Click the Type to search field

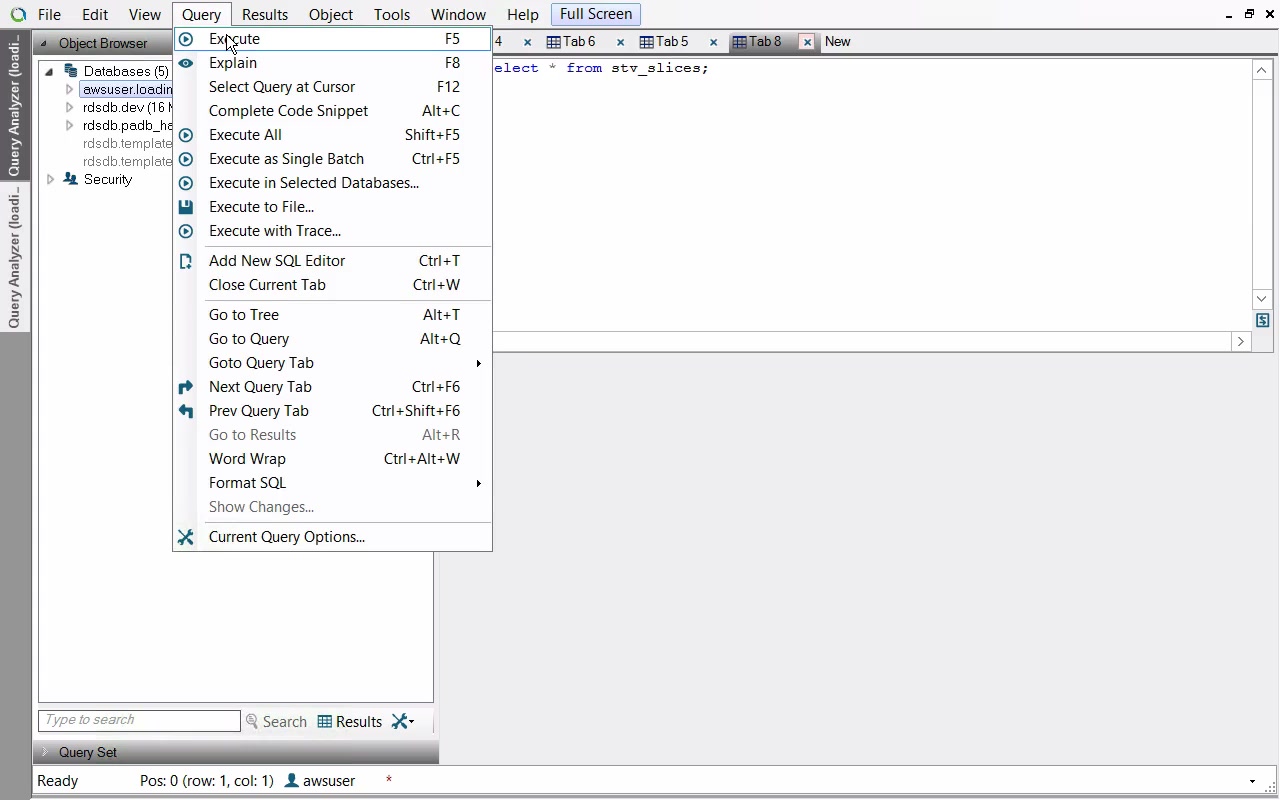point(139,720)
